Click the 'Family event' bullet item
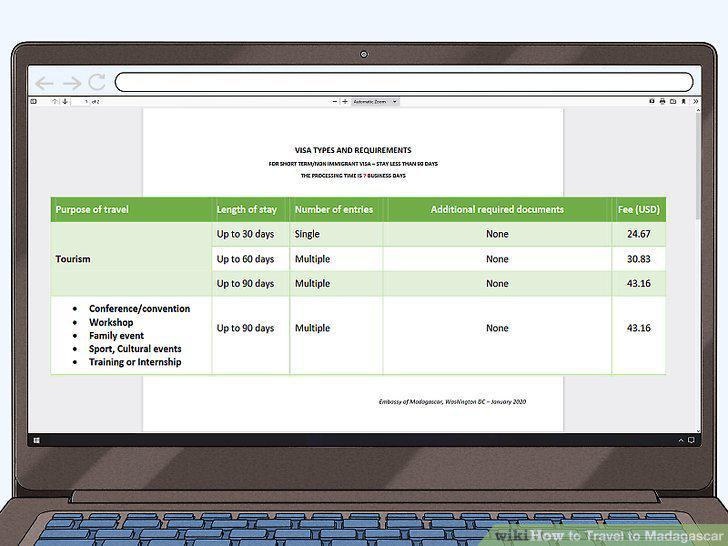Viewport: 728px width, 546px height. point(117,336)
